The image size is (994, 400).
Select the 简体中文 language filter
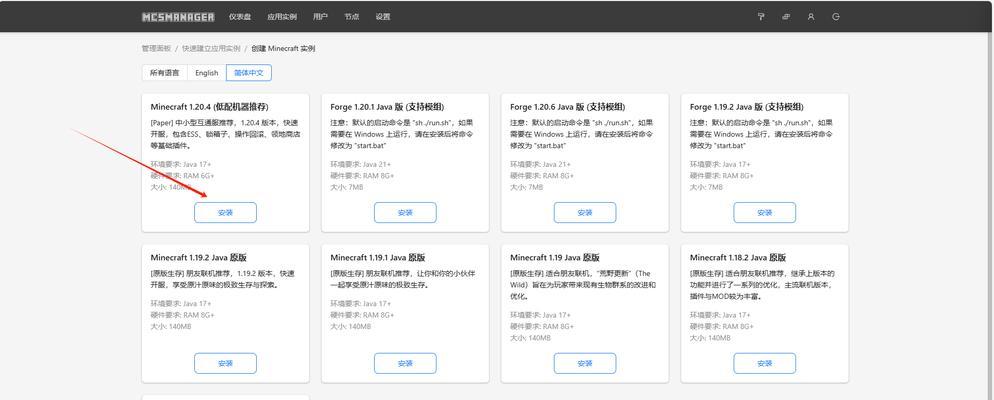point(249,73)
